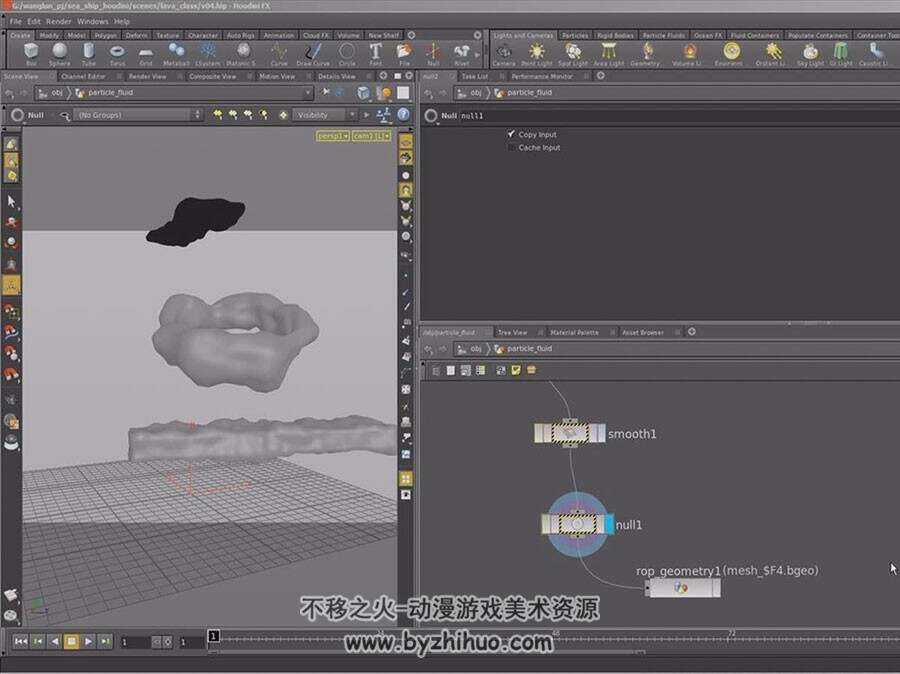The width and height of the screenshot is (900, 674).
Task: Select the LSystem shelf tool
Action: (208, 55)
